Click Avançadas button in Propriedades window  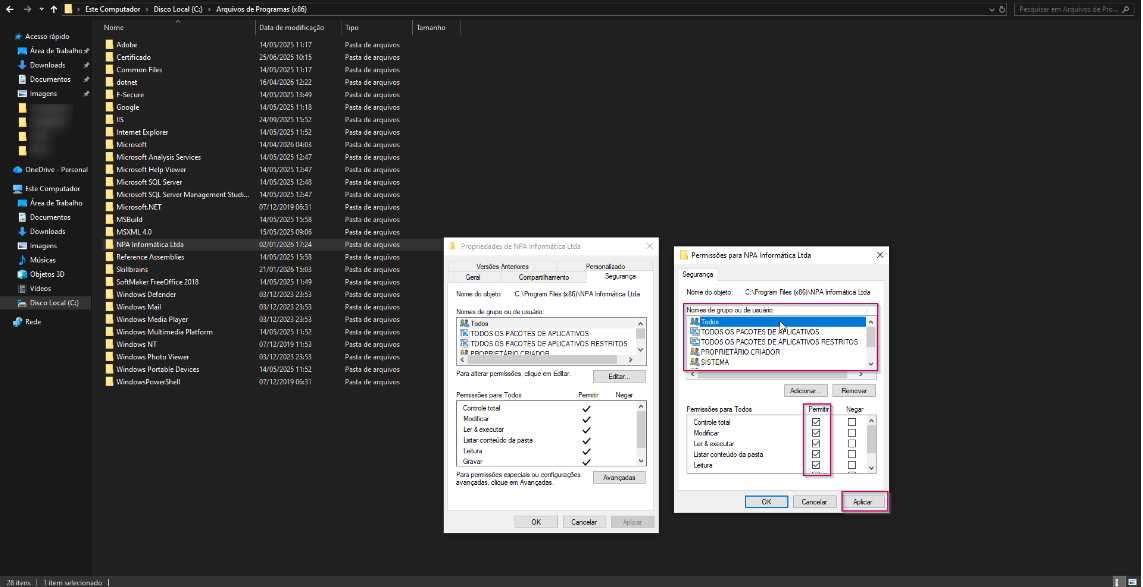pyautogui.click(x=619, y=478)
